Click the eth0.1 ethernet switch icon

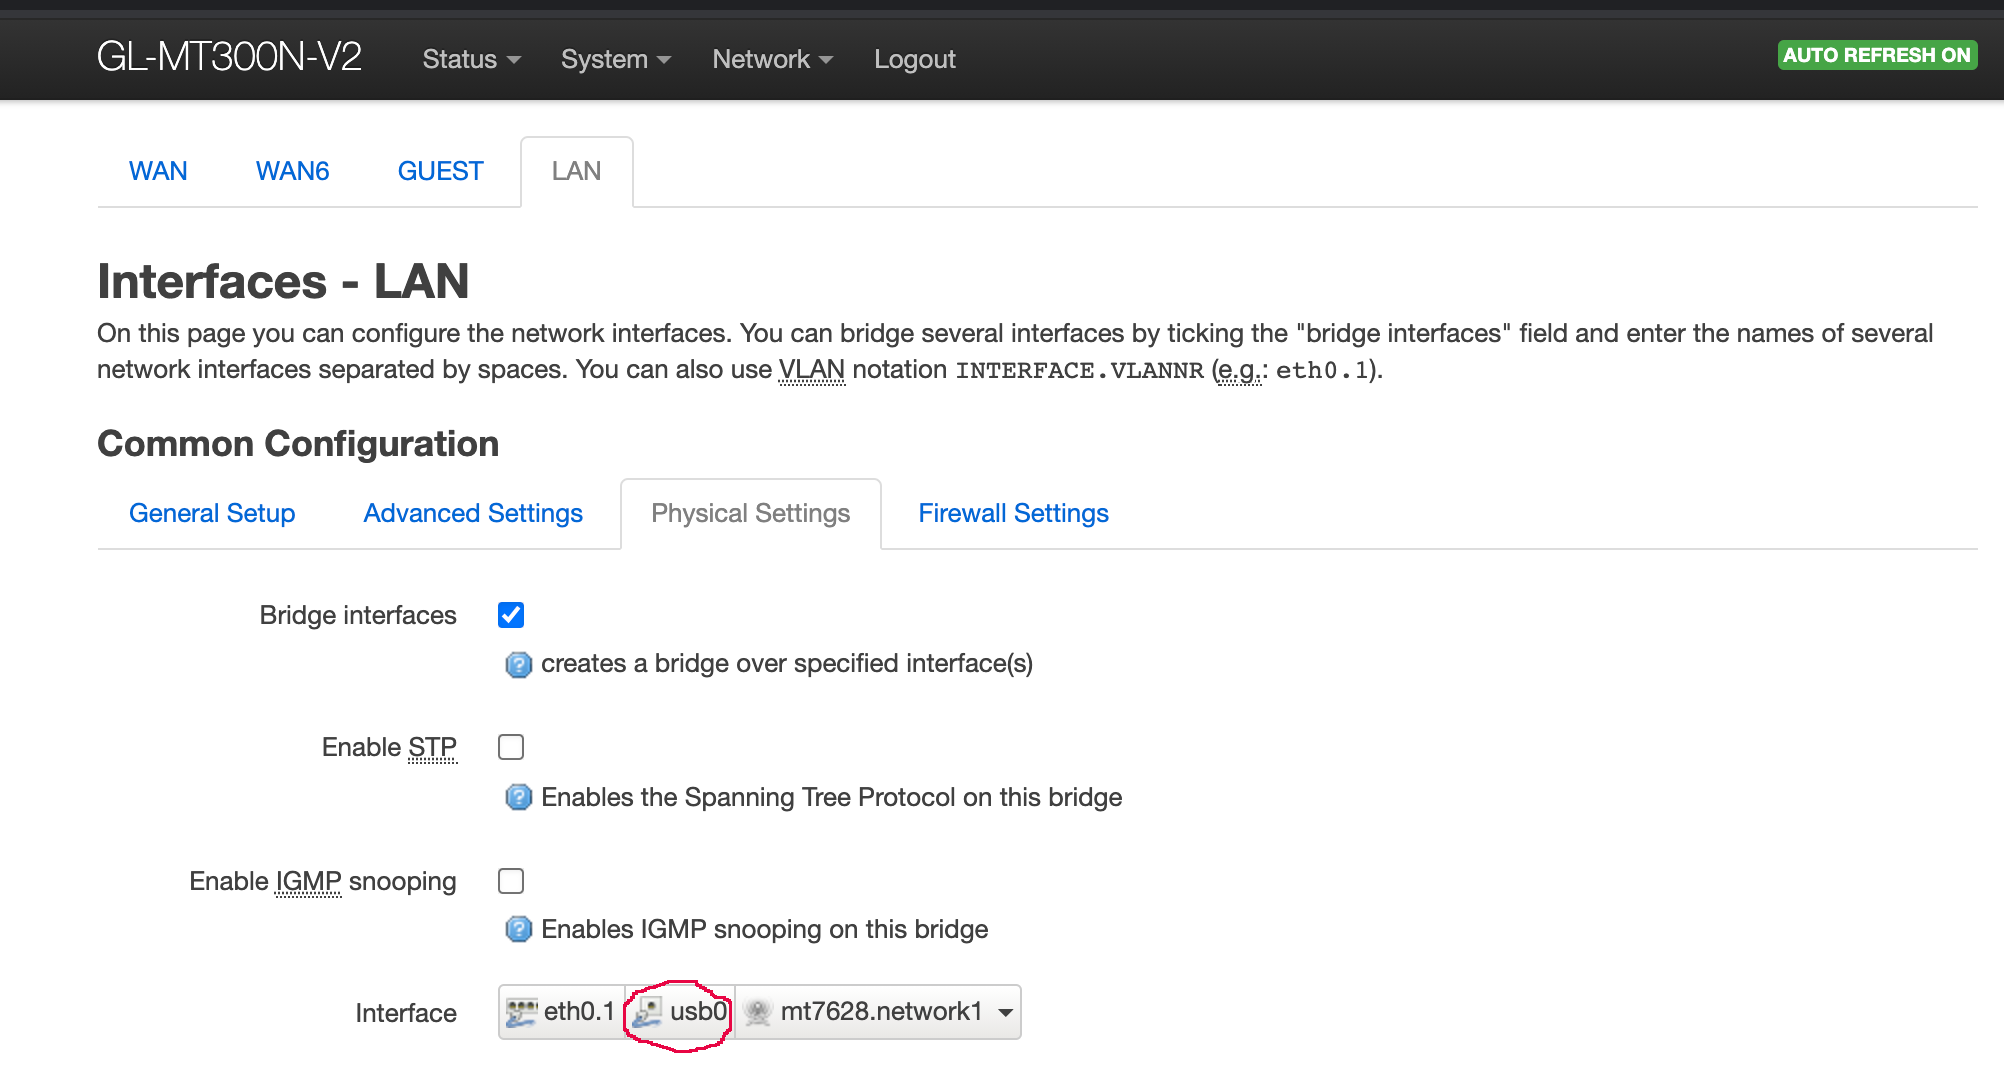[521, 1012]
